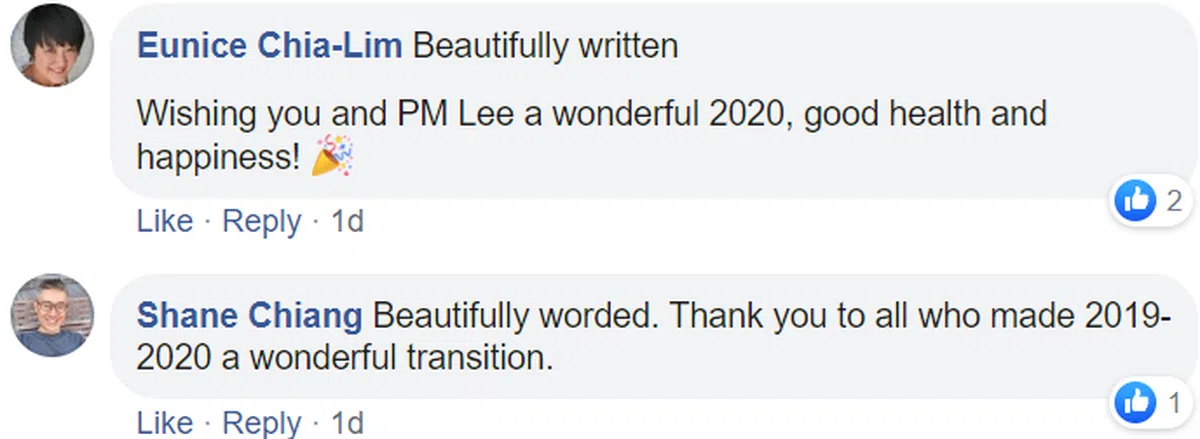Open Shane Chiang's profile picture
Screen dimensions: 1200x439
pos(52,315)
